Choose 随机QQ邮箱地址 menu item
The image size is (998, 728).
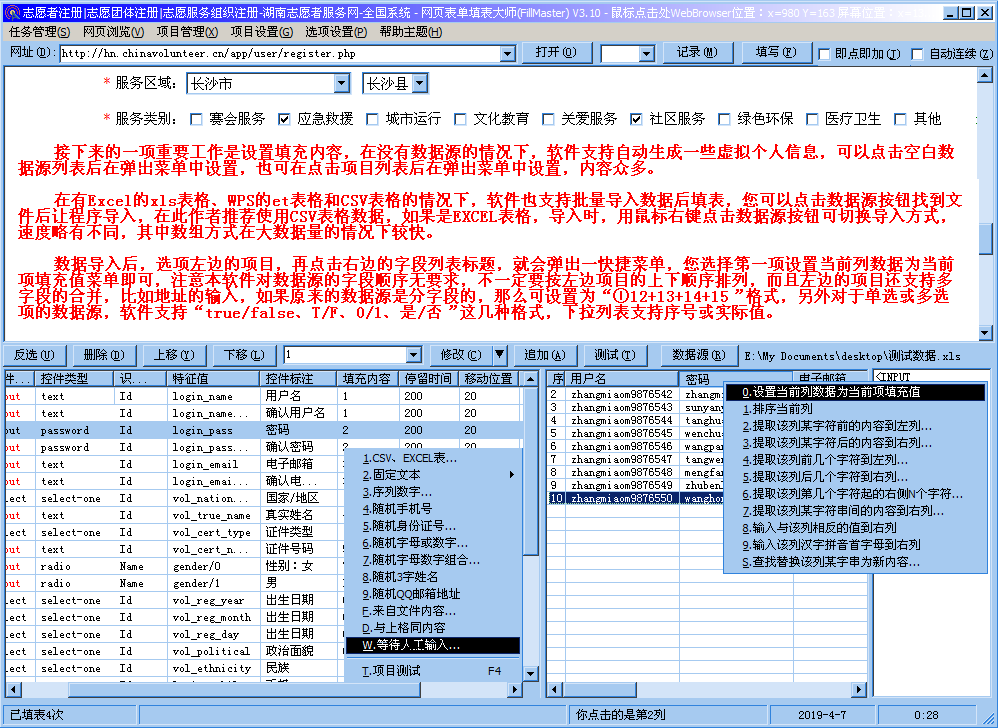pos(433,594)
